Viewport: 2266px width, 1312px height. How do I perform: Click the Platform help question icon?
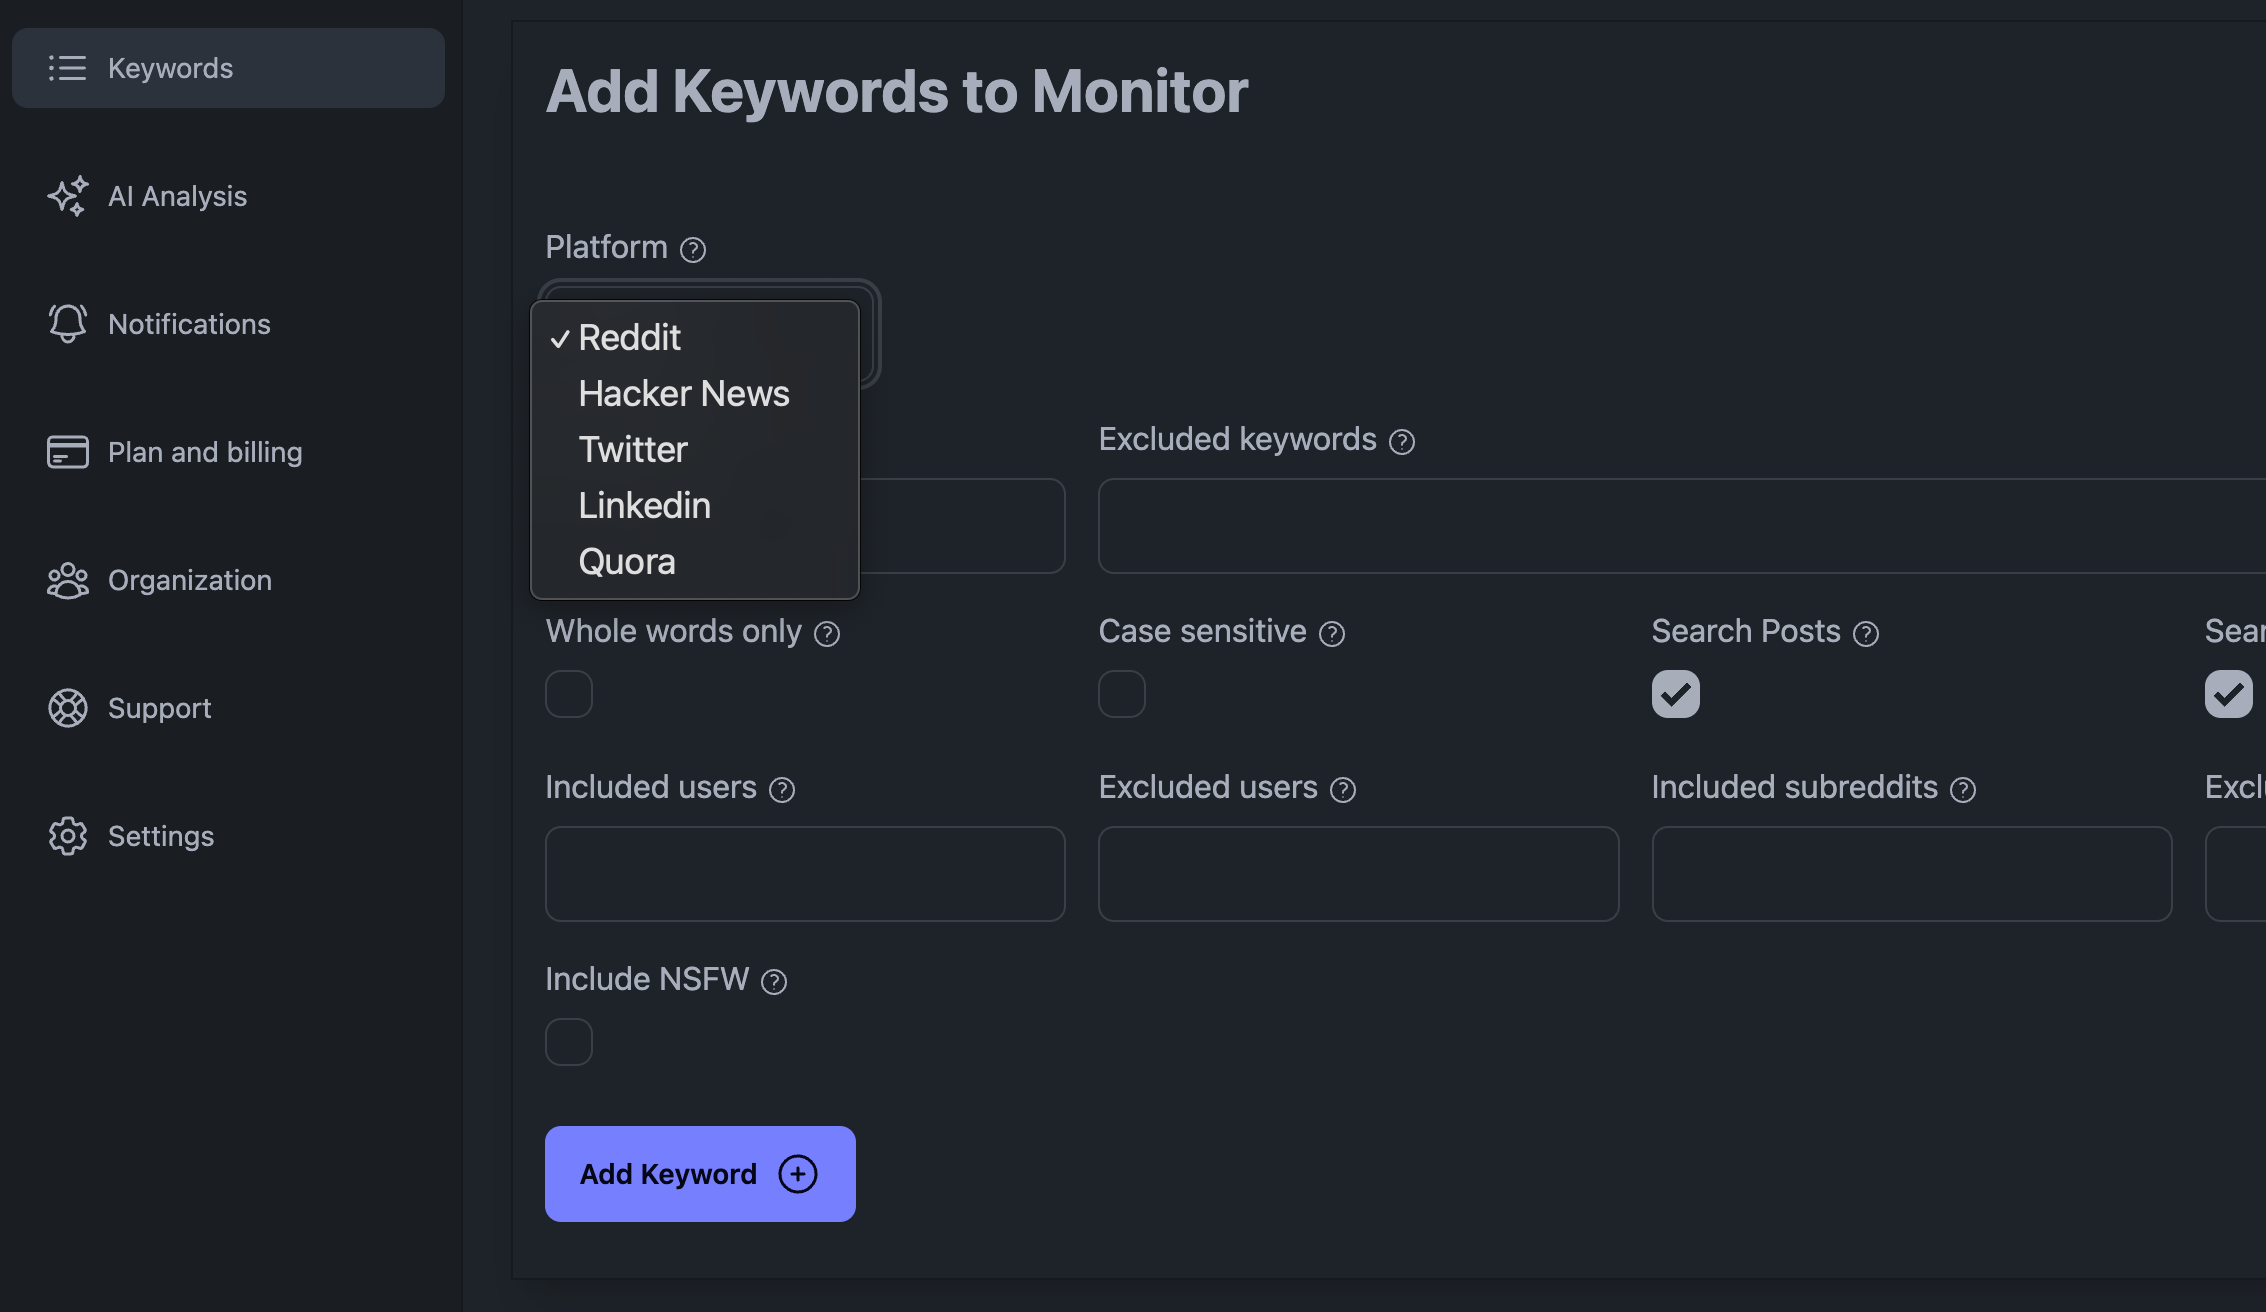693,249
